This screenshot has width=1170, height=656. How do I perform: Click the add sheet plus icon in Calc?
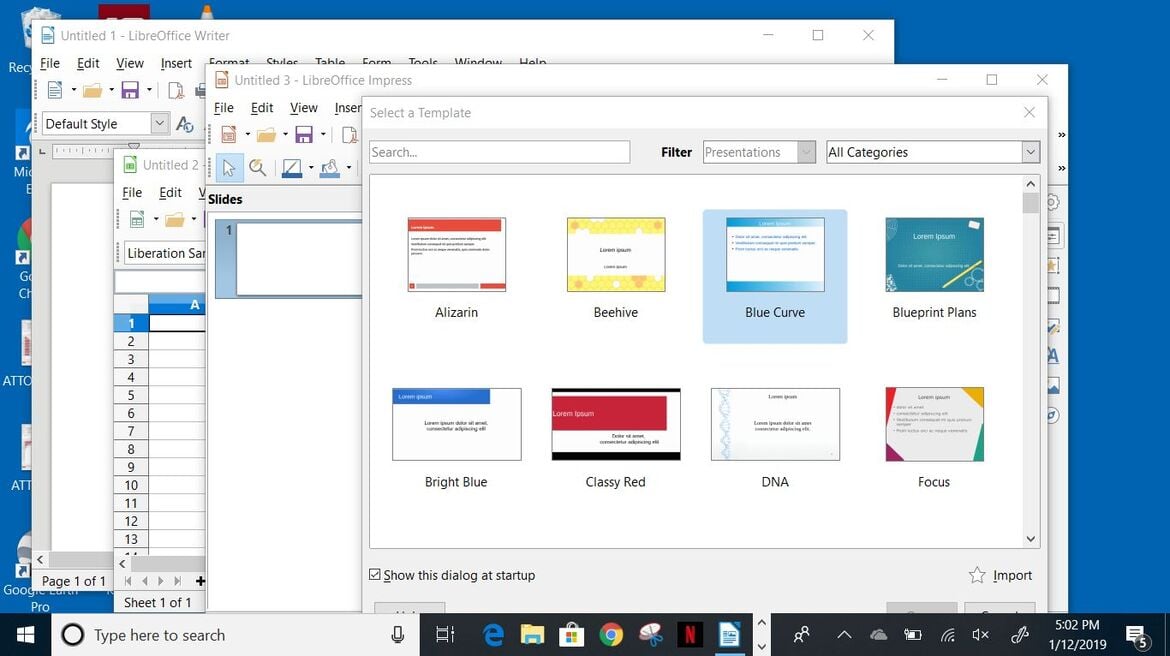click(x=200, y=581)
